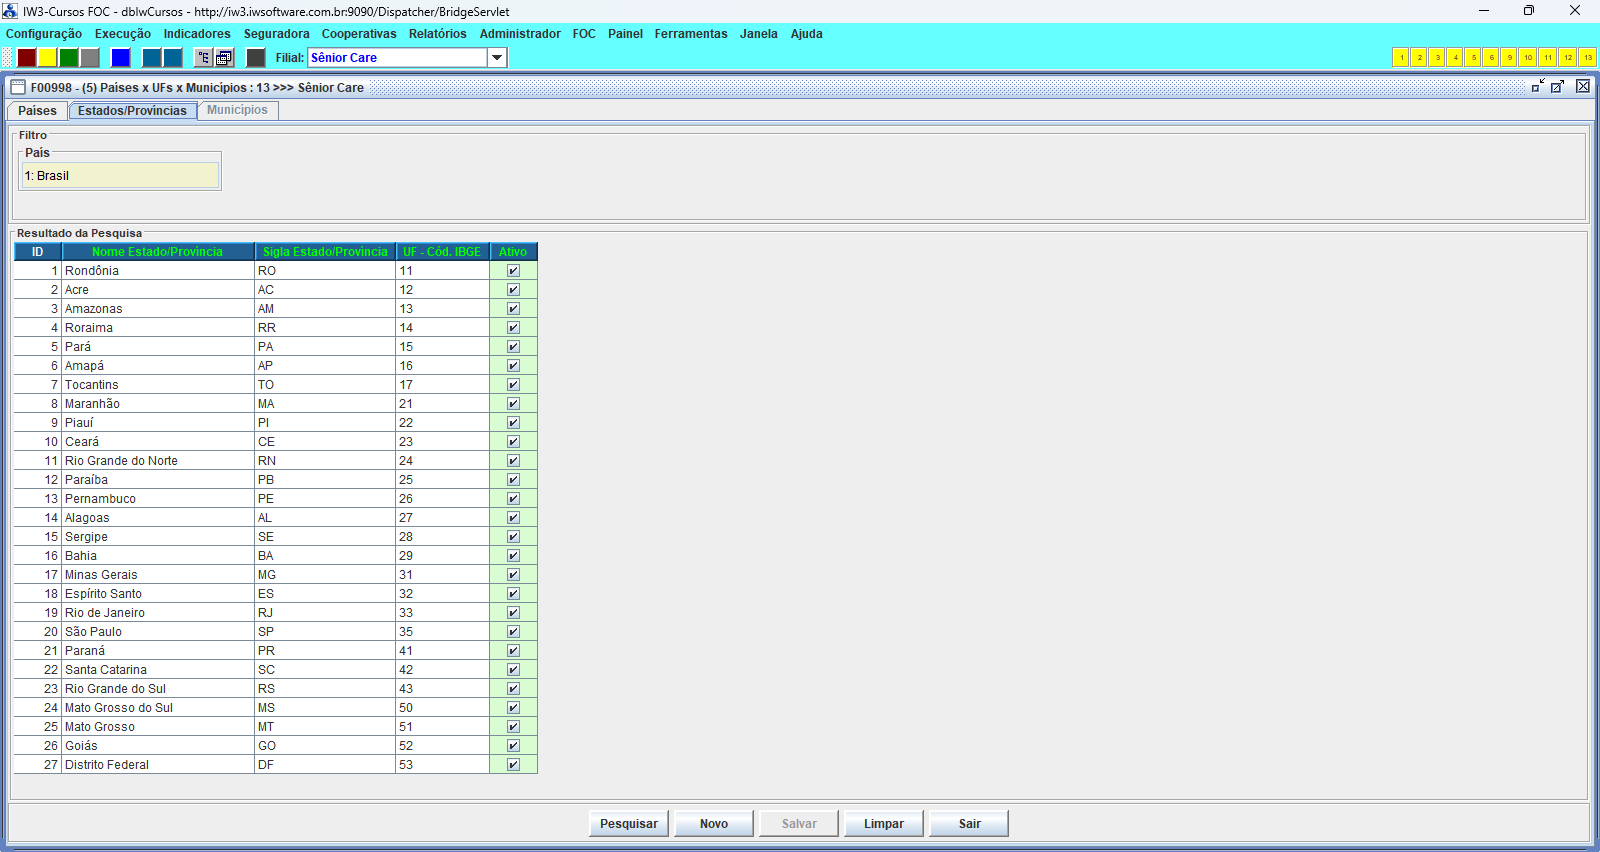Click the Espírito Santo name cell

point(158,594)
